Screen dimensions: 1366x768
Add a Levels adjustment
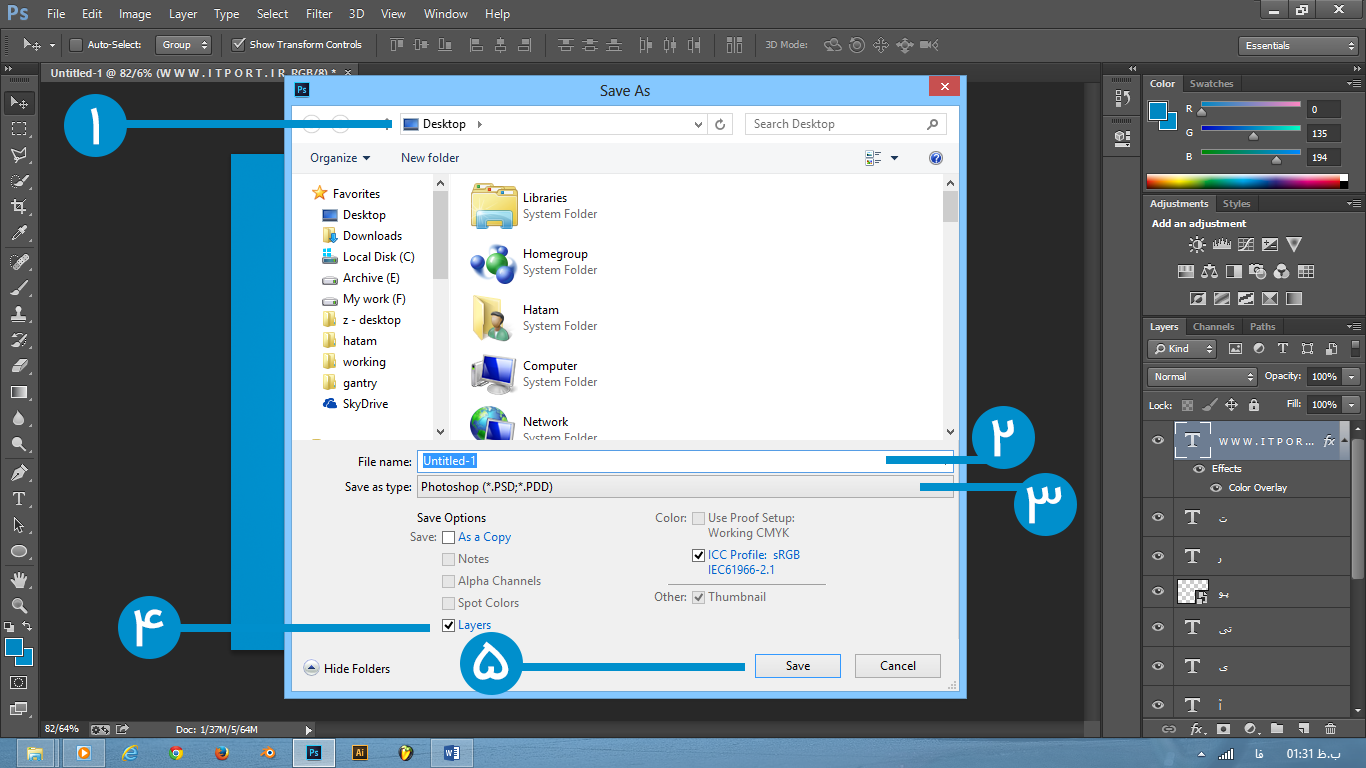[x=1221, y=244]
